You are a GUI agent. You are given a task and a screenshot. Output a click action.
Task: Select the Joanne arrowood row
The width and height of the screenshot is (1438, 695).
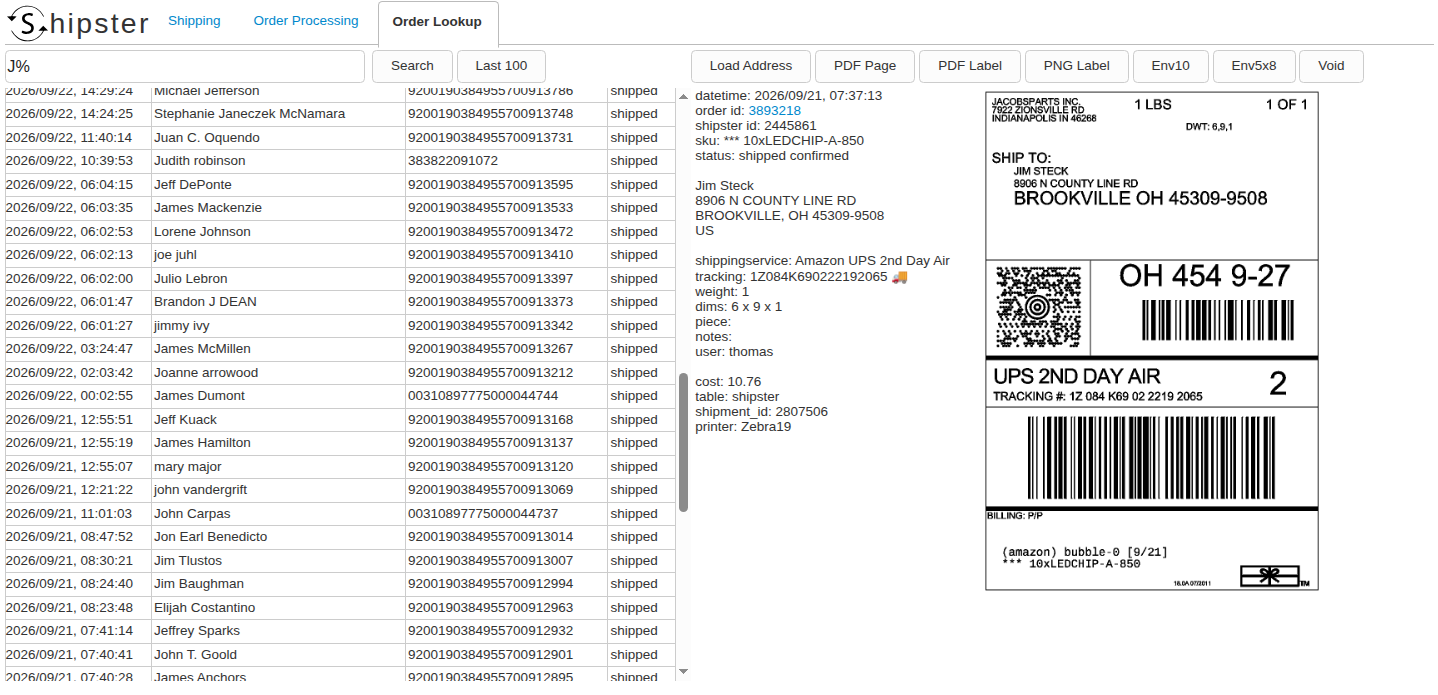tap(340, 373)
